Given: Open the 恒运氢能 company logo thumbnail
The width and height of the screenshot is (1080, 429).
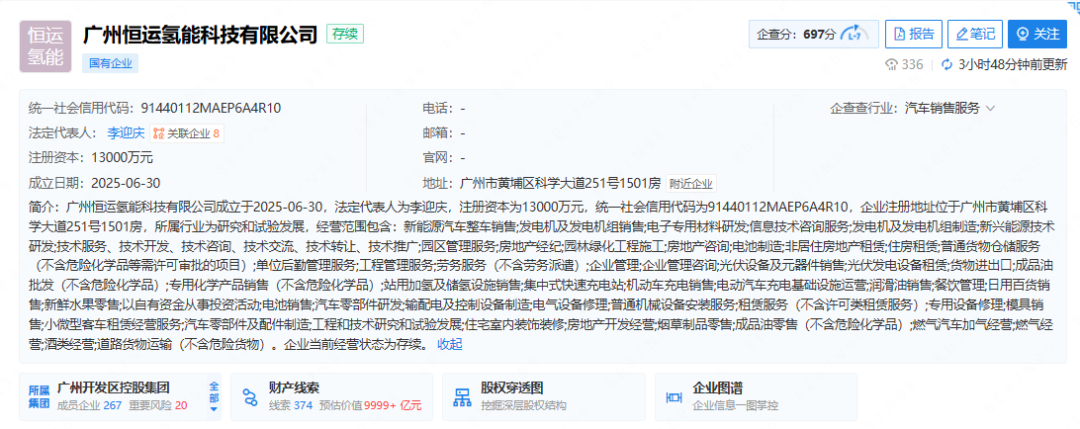Looking at the screenshot, I should (x=45, y=46).
